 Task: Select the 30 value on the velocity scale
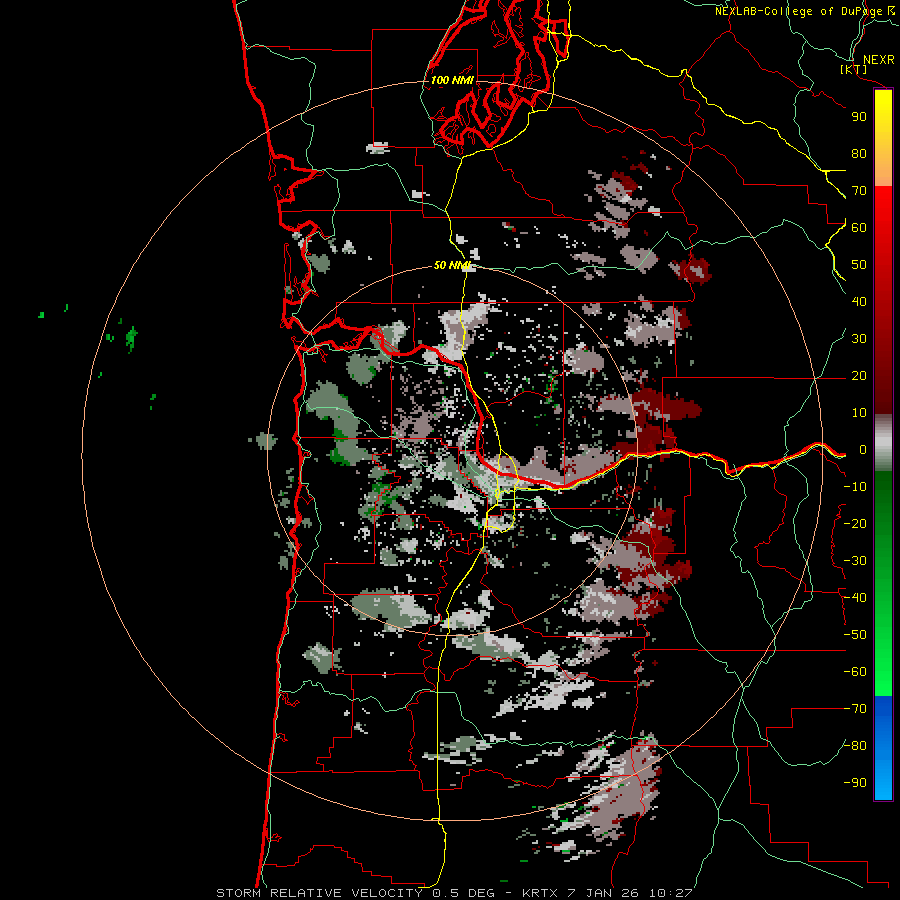[859, 339]
